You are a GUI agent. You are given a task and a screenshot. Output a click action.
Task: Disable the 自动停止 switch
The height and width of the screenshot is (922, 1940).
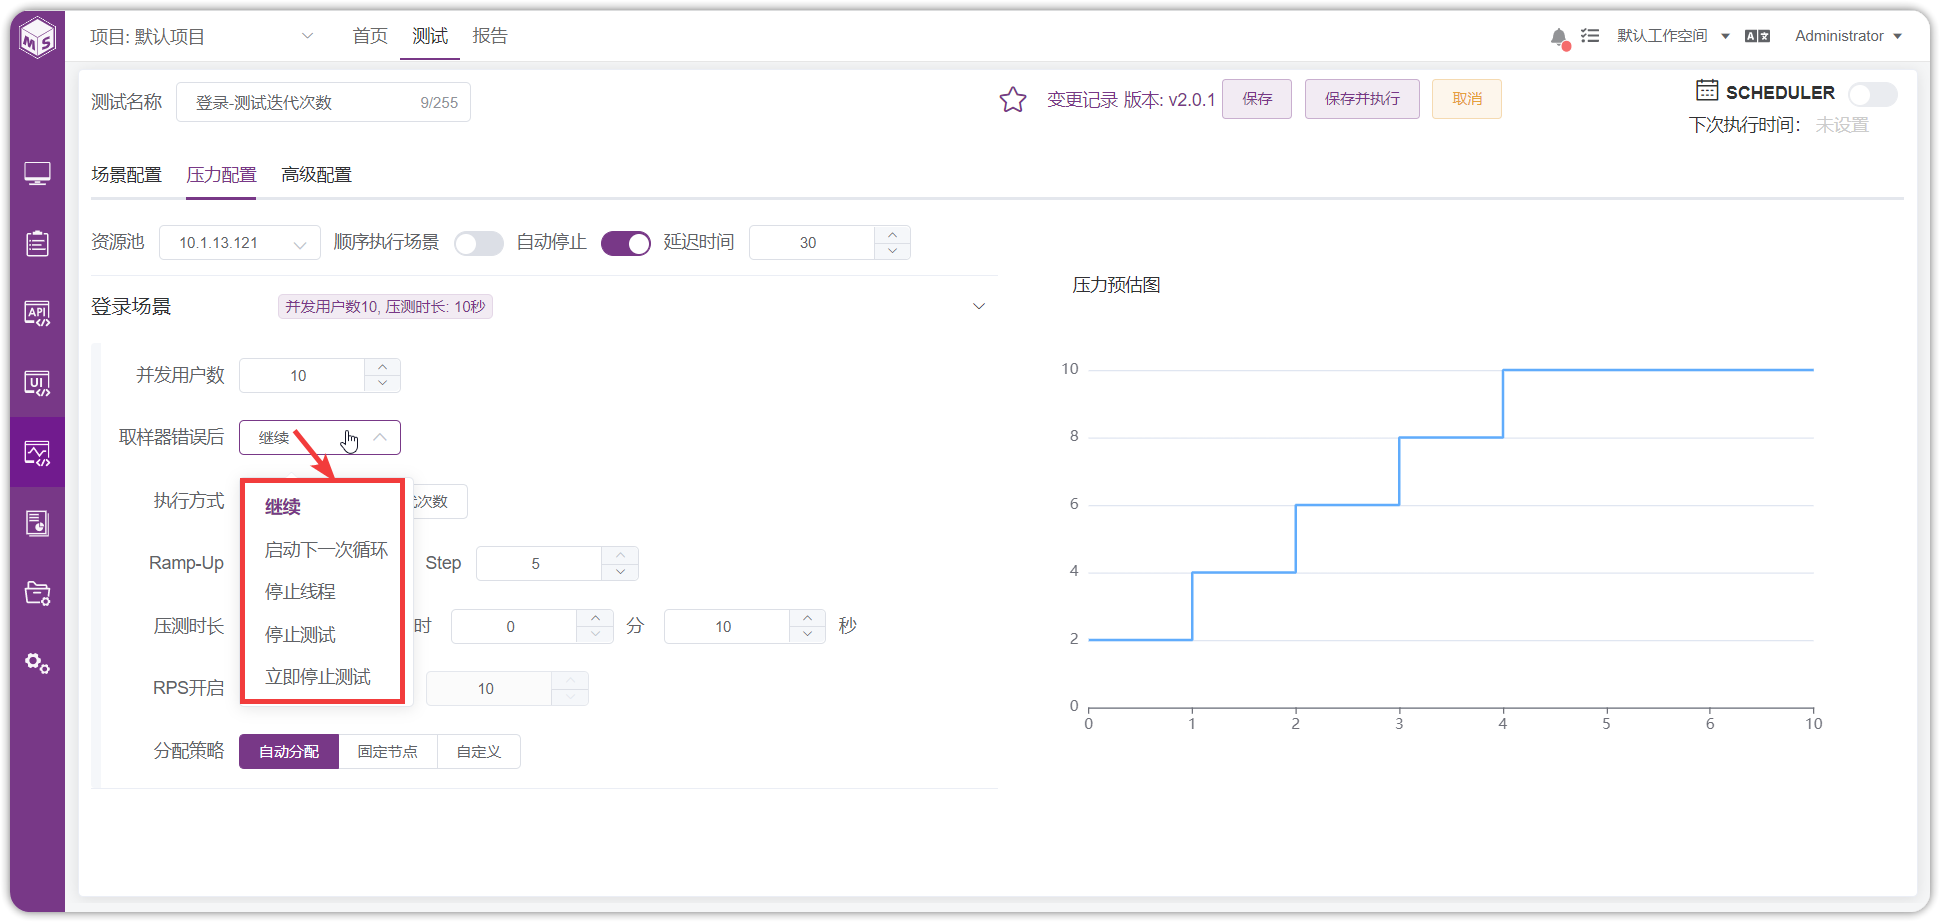click(x=626, y=243)
